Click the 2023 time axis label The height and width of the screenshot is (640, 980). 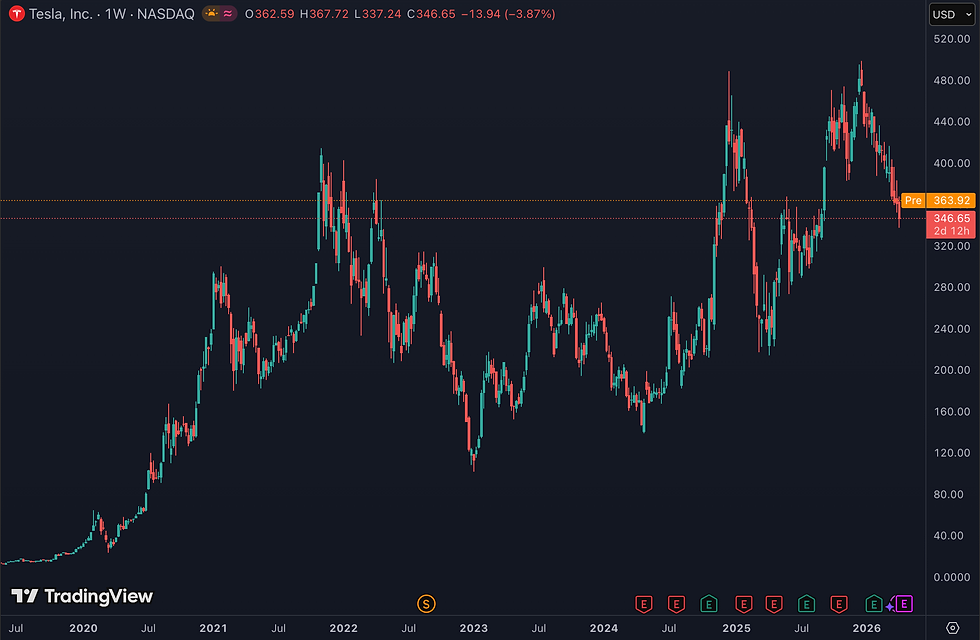[x=473, y=628]
